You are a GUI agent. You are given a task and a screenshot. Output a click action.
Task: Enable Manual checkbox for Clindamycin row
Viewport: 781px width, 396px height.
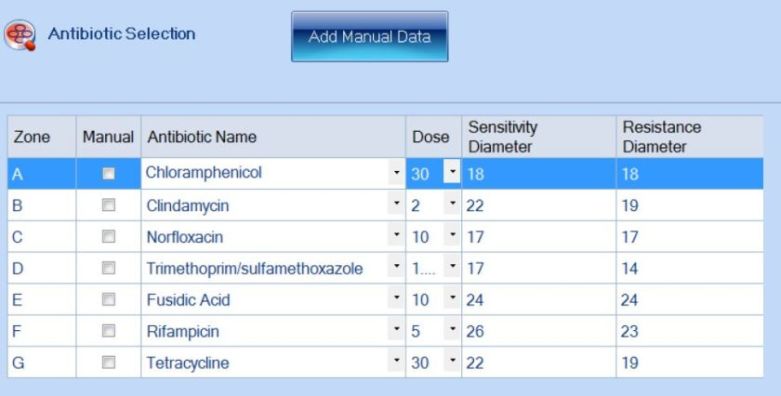coord(109,205)
